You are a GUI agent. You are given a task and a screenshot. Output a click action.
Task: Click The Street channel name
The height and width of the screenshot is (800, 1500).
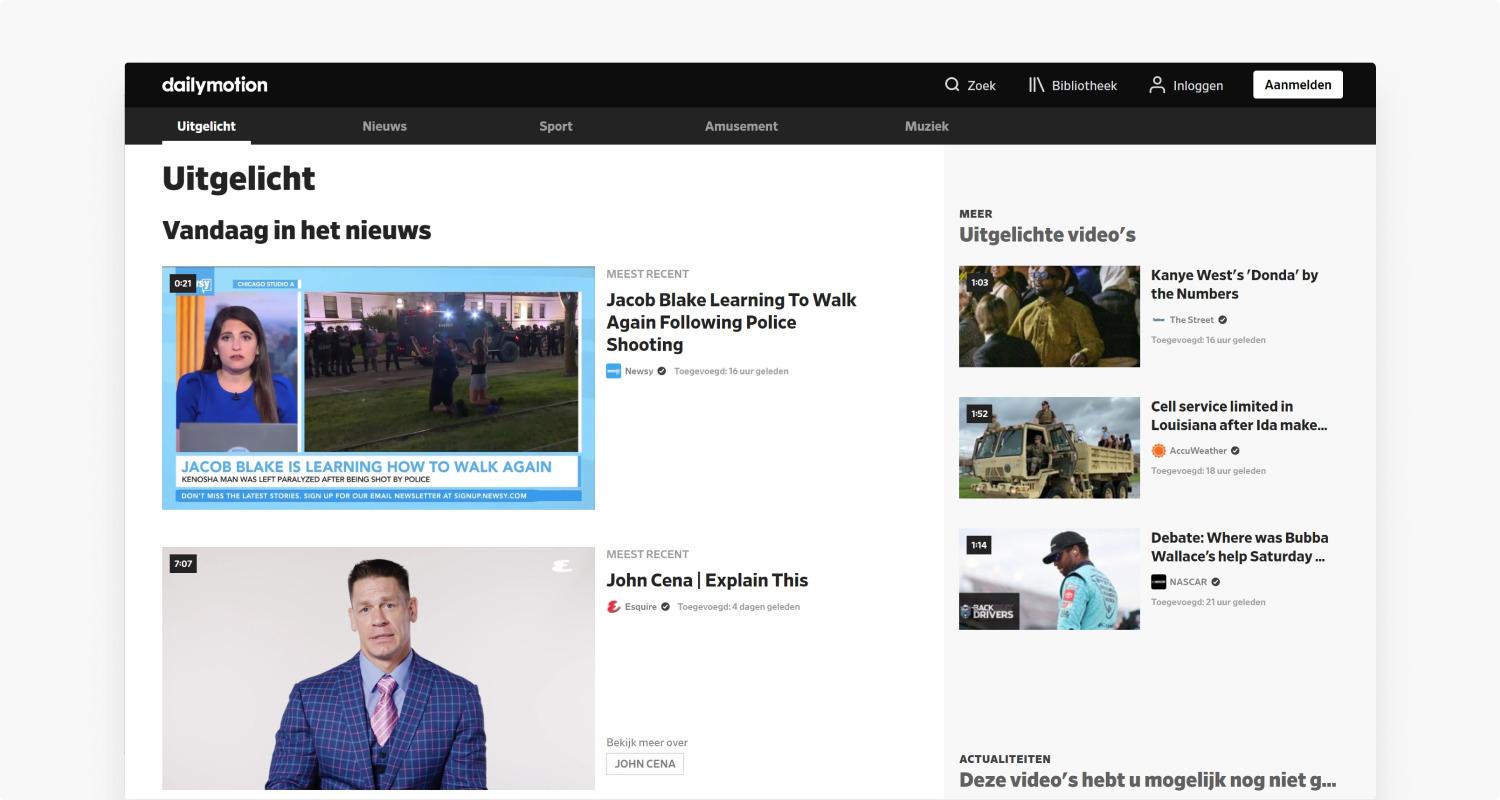[x=1192, y=320]
